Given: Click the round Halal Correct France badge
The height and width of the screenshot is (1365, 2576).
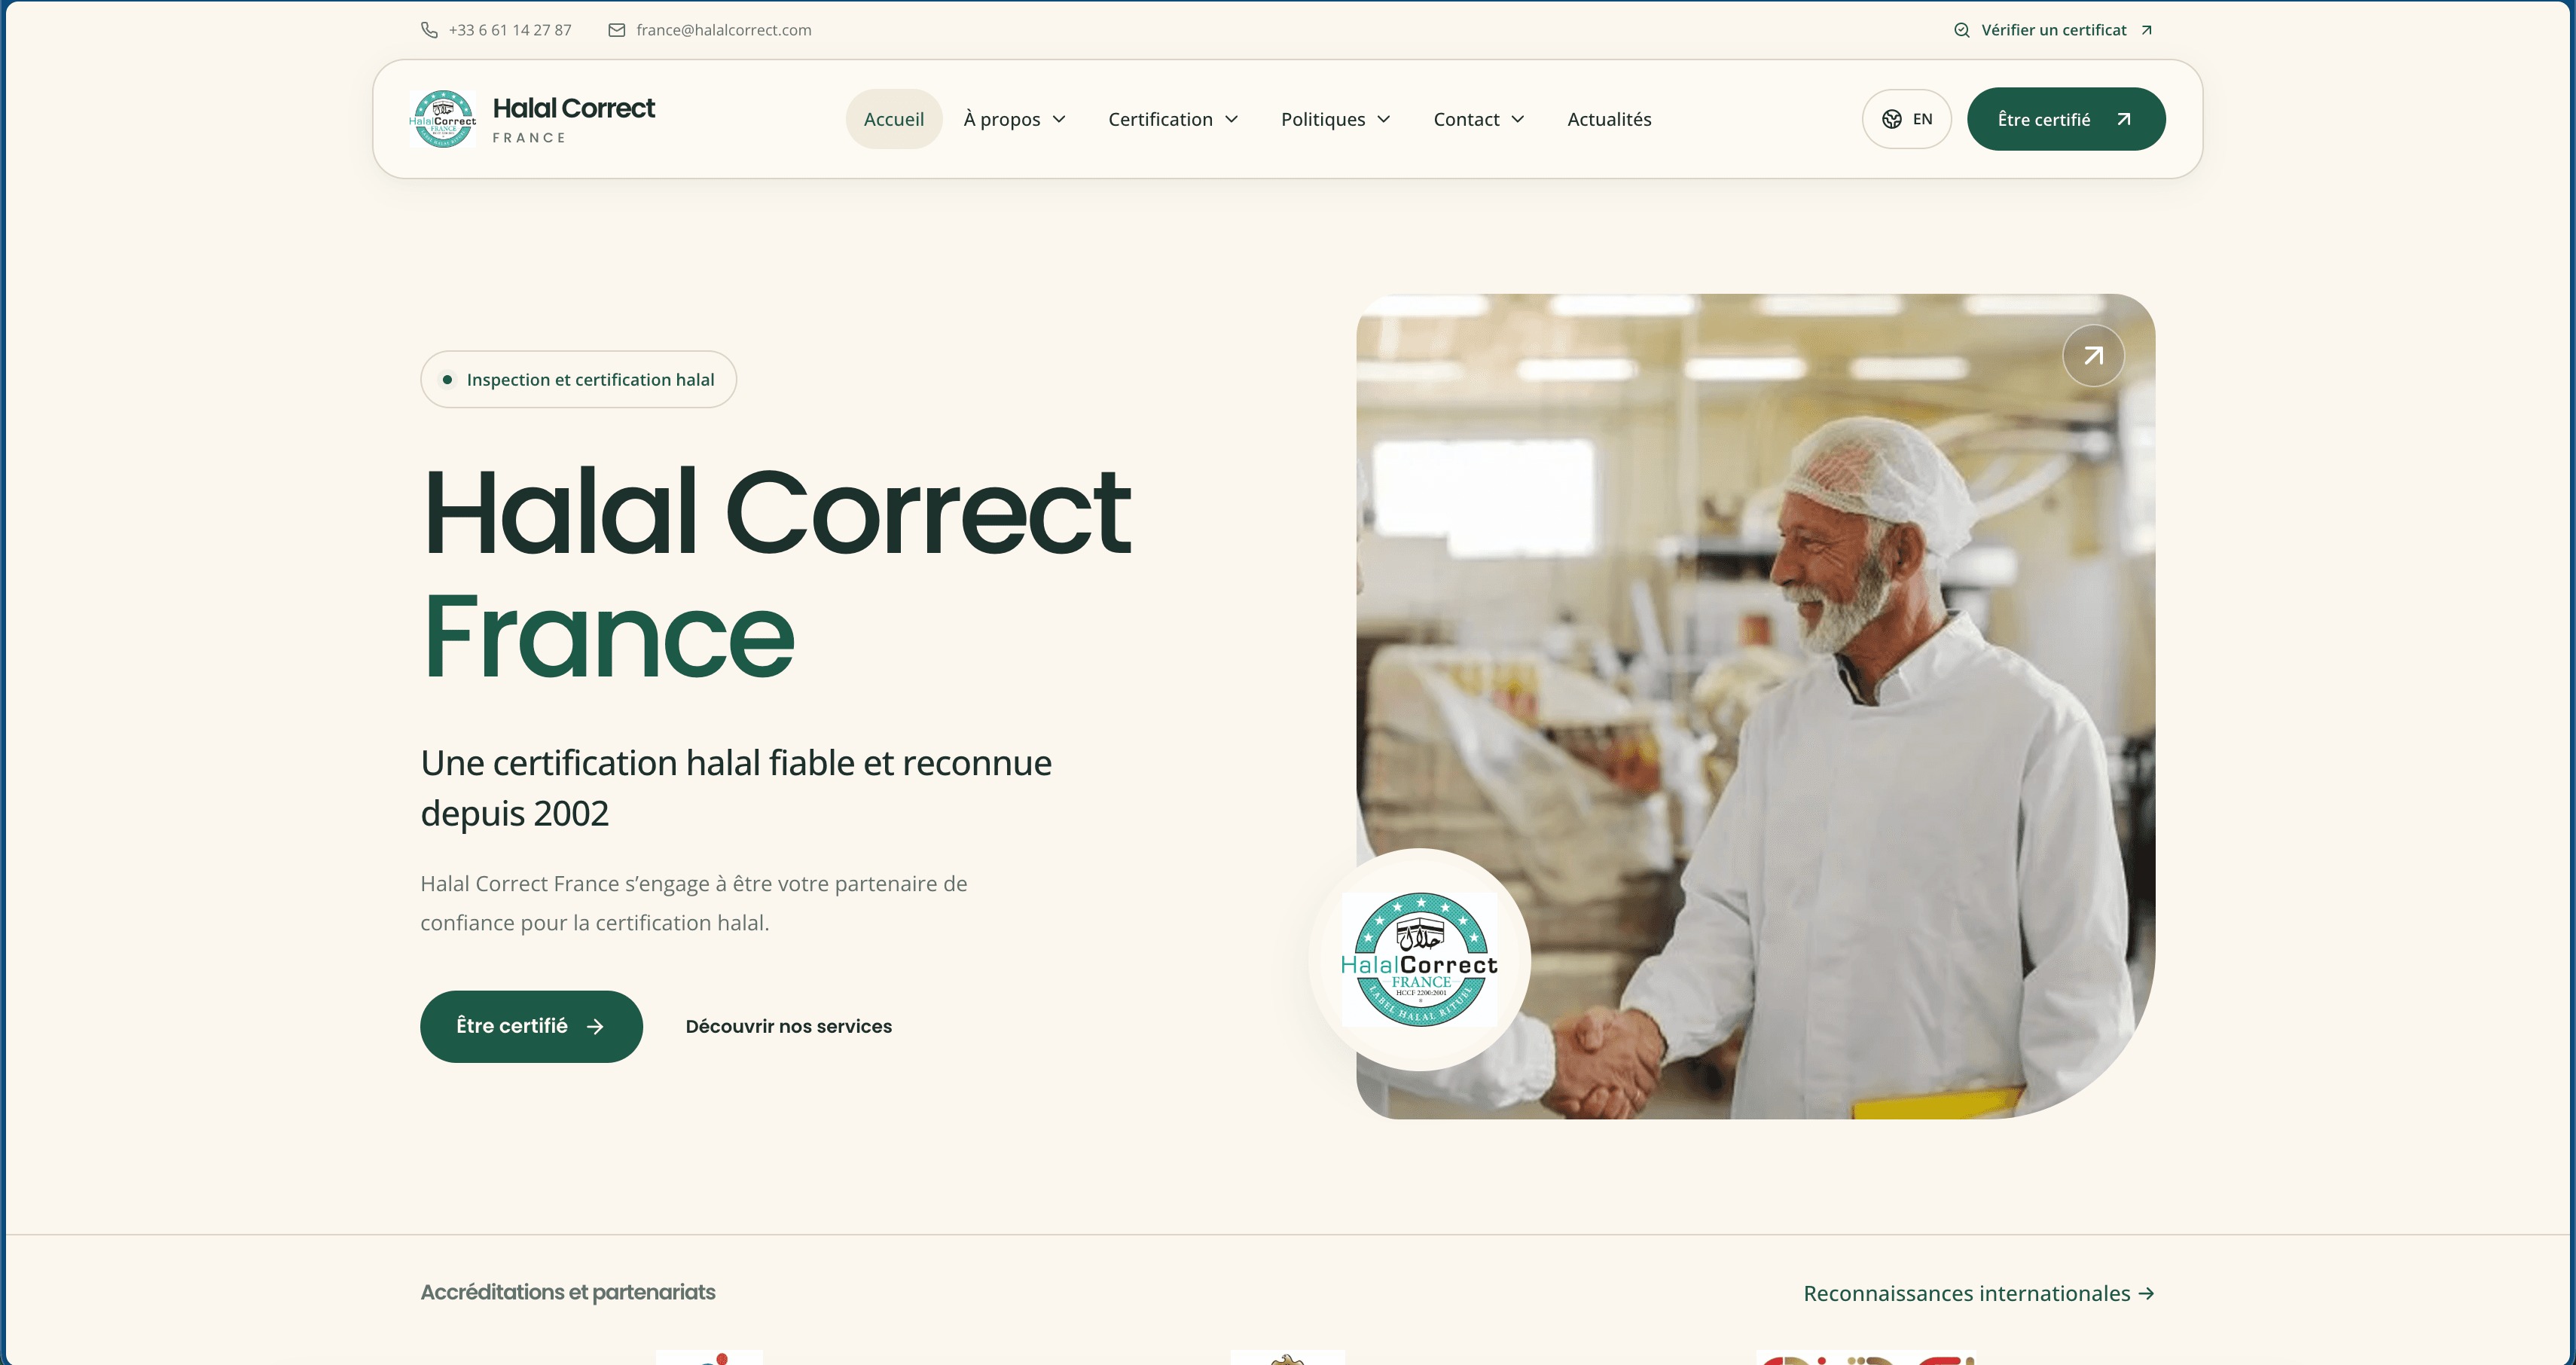Looking at the screenshot, I should (x=1419, y=960).
